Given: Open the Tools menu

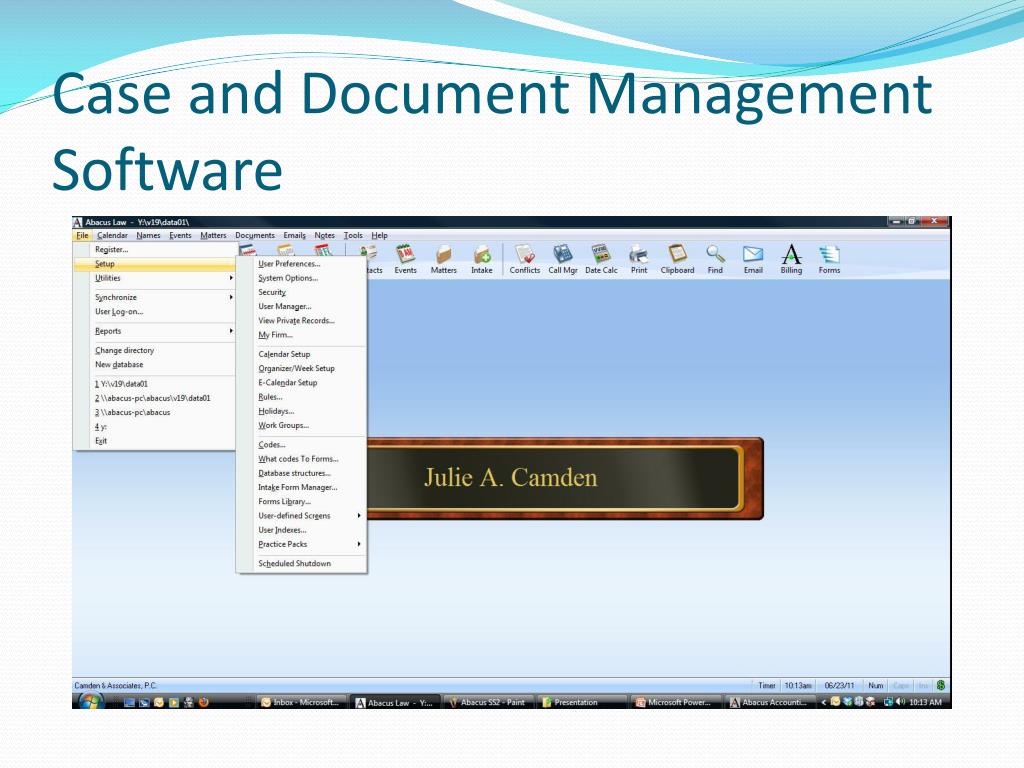Looking at the screenshot, I should 353,235.
